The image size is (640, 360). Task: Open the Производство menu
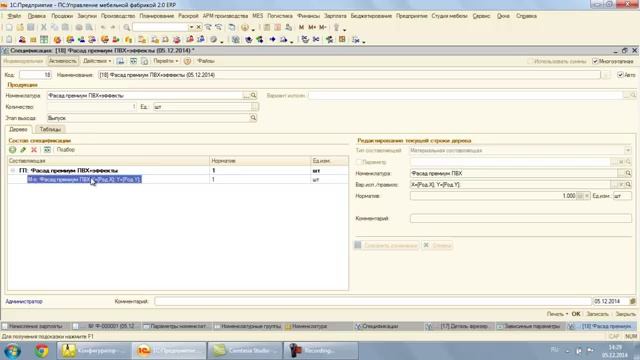pos(118,16)
